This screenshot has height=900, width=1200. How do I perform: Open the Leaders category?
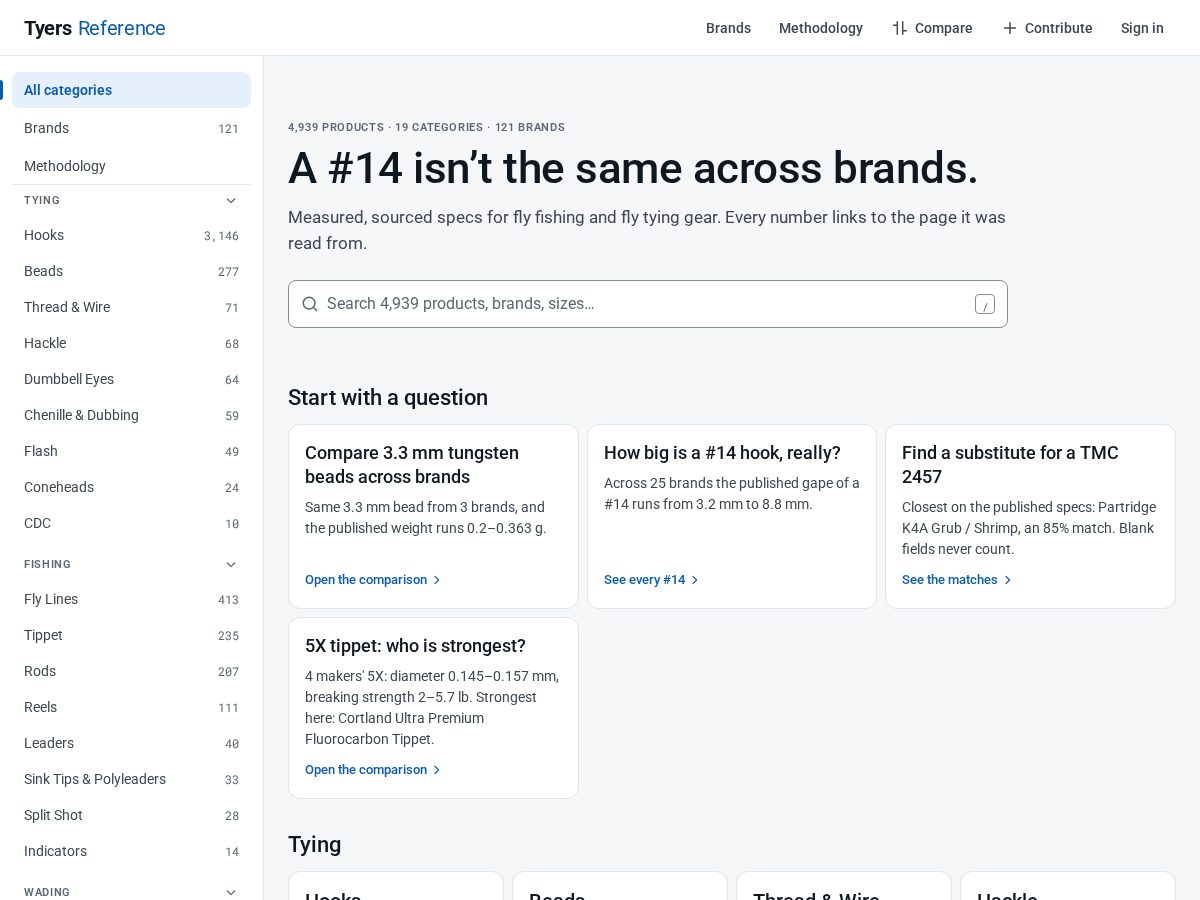click(x=131, y=743)
